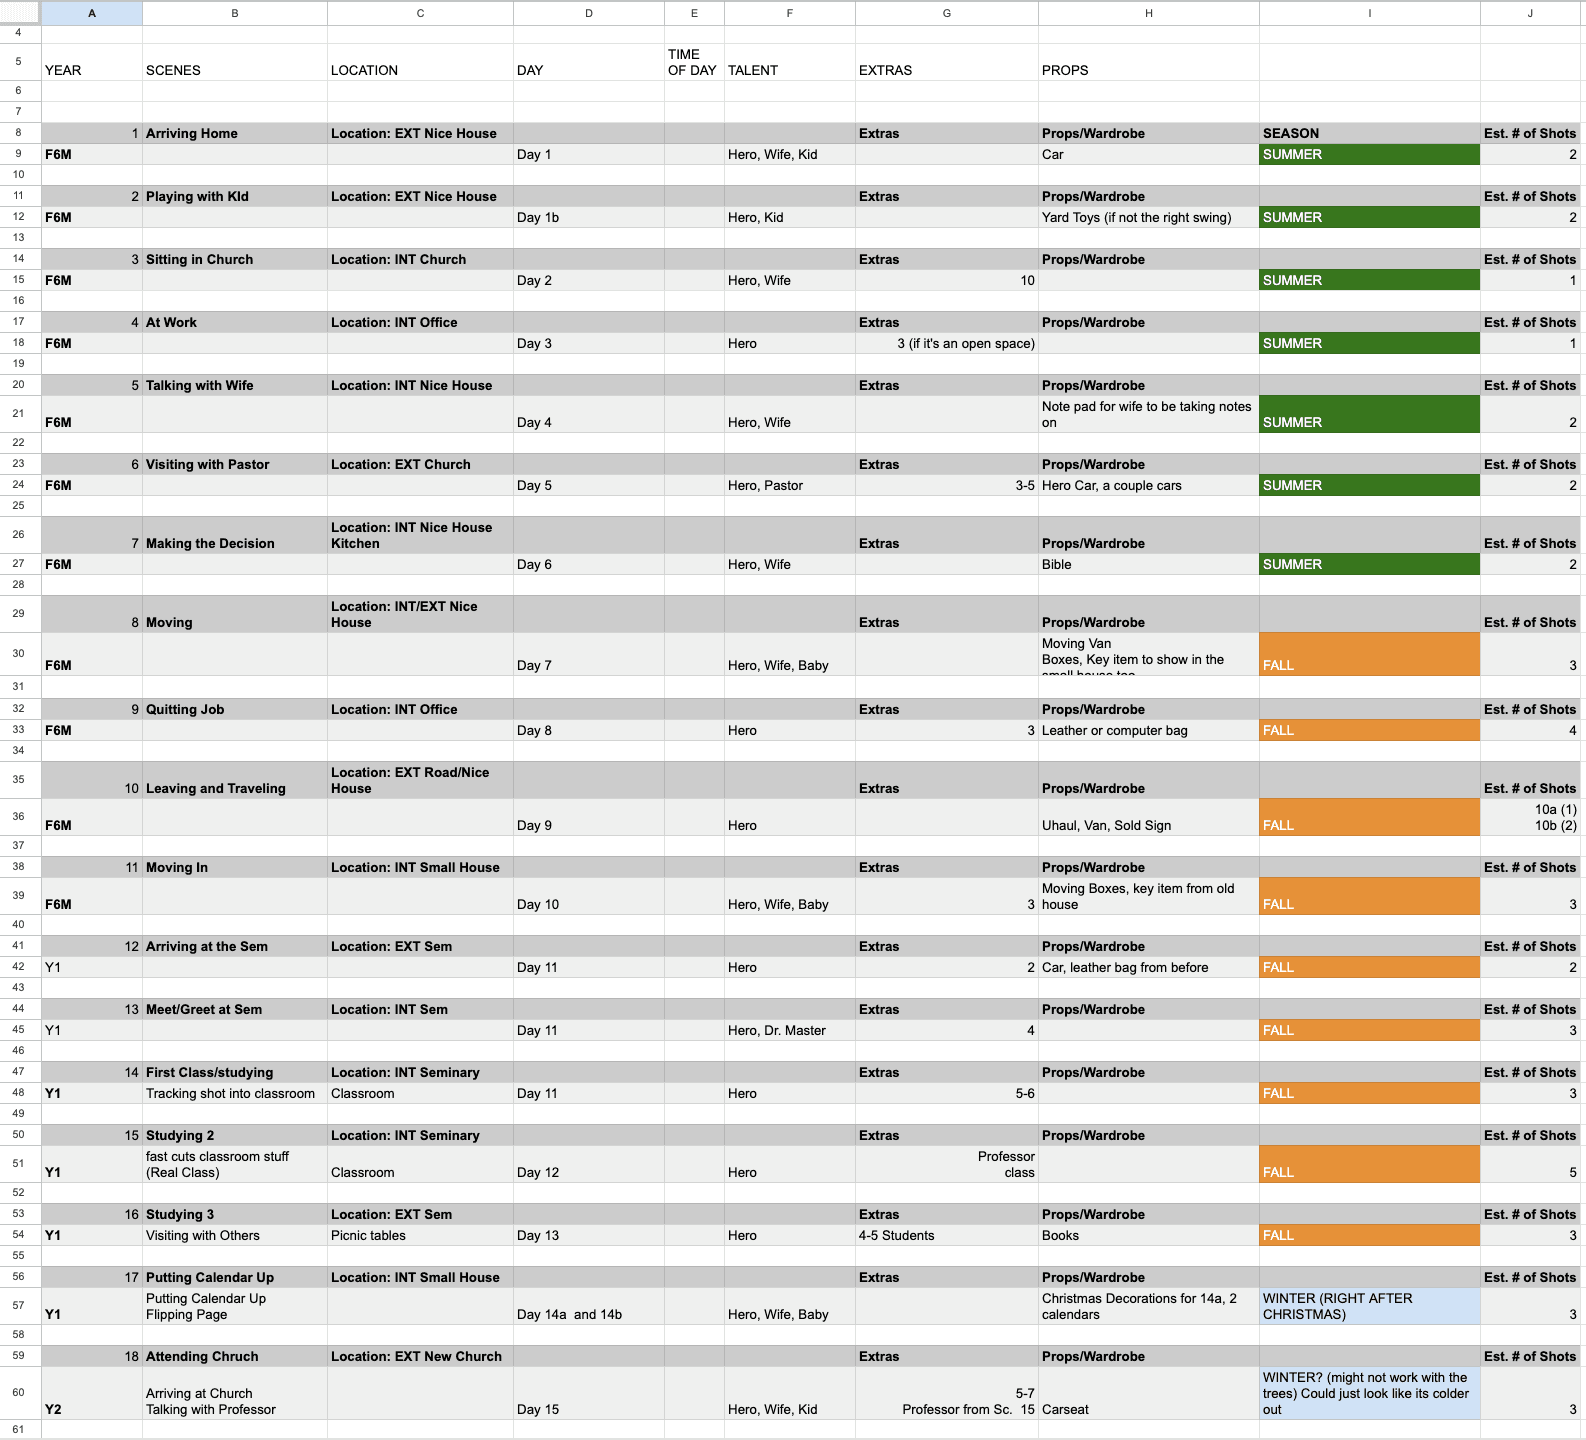The image size is (1586, 1440).
Task: Select the At Work scene cell
Action: tap(235, 322)
